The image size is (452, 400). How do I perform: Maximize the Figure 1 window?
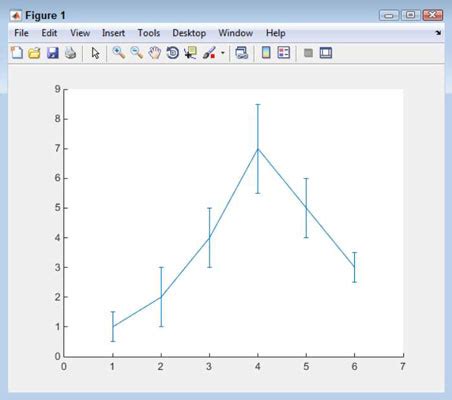click(x=410, y=15)
